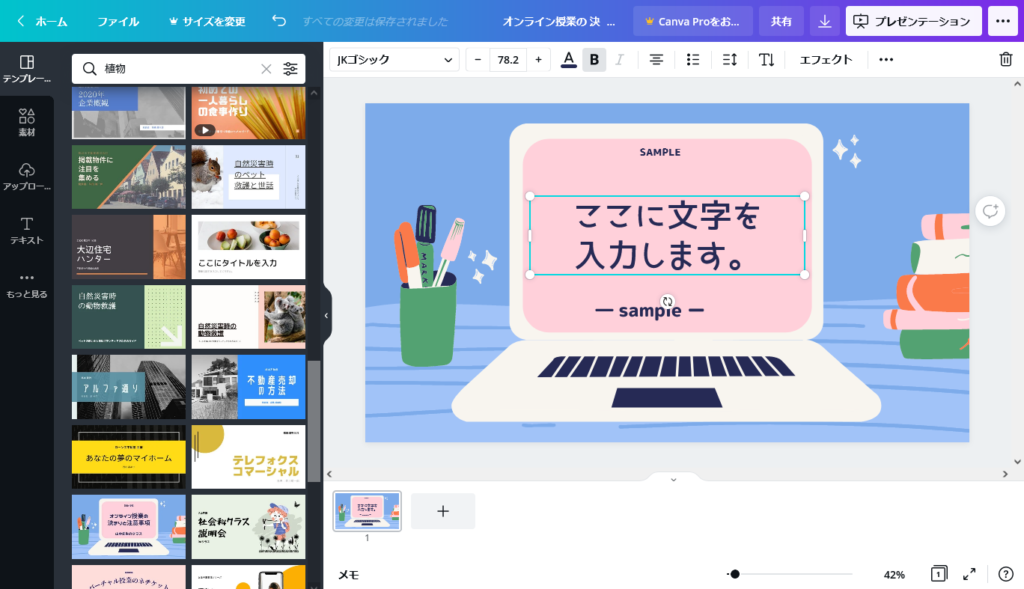This screenshot has width=1024, height=589.
Task: Open the 素材 elements tab
Action: pos(27,122)
